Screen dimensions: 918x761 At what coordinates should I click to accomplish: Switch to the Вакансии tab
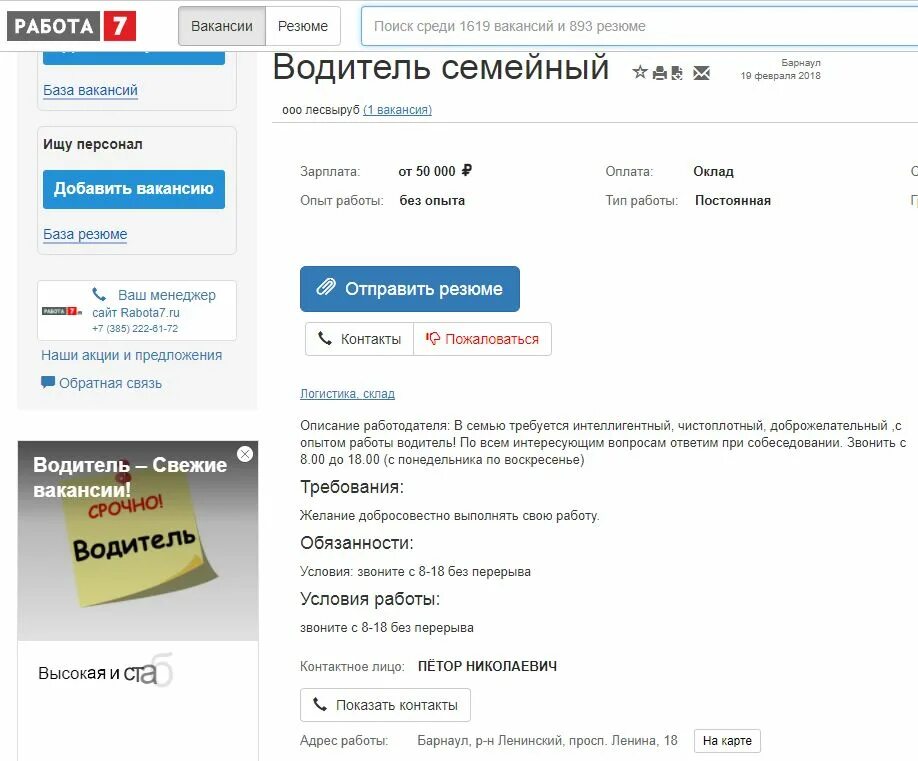pos(222,26)
